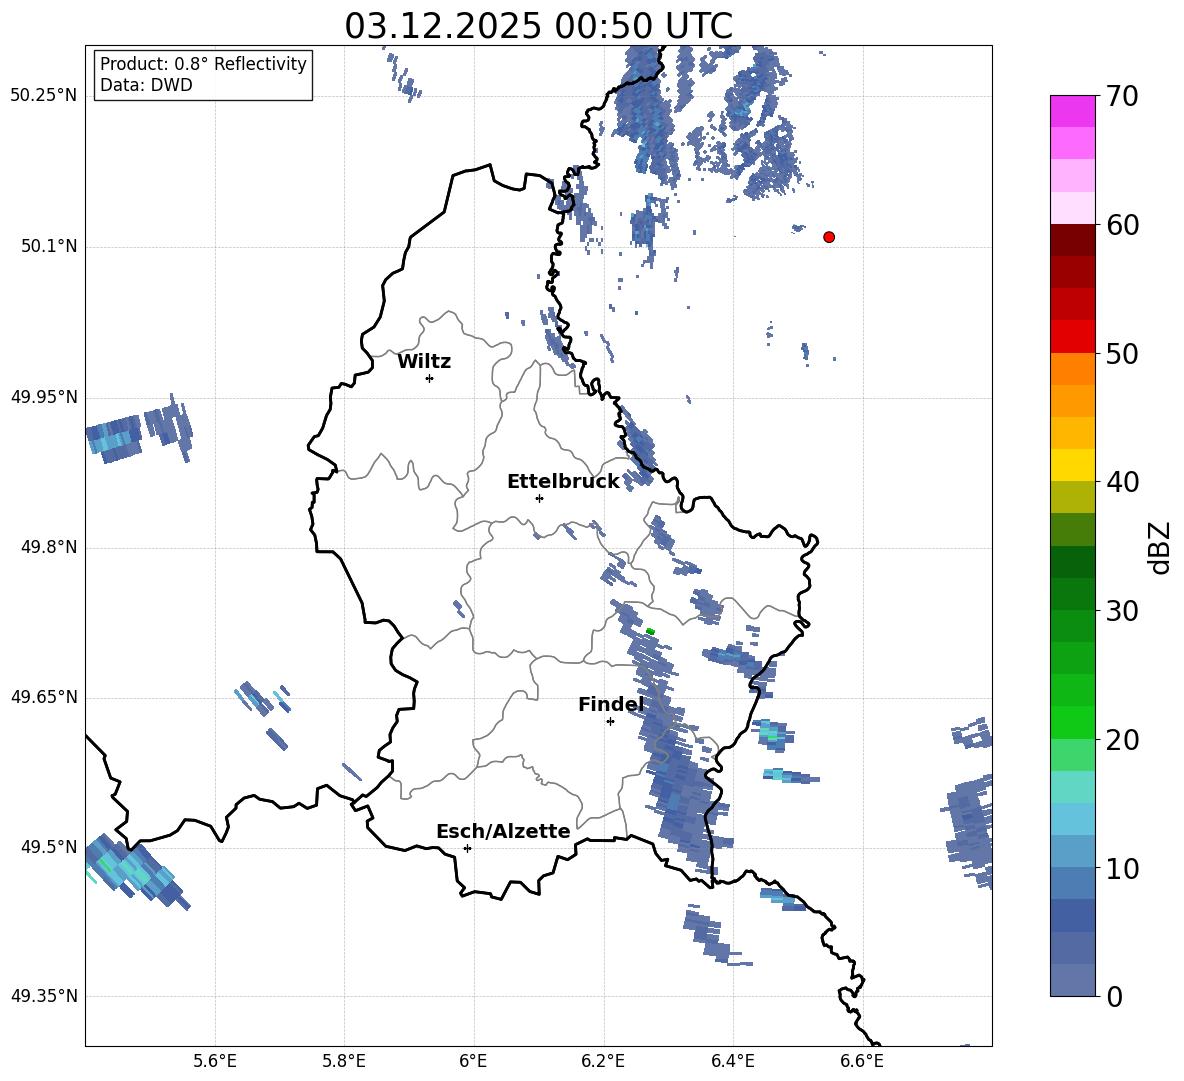The image size is (1184, 1081).
Task: Click the 6.4°E longitude label
Action: (x=732, y=1061)
